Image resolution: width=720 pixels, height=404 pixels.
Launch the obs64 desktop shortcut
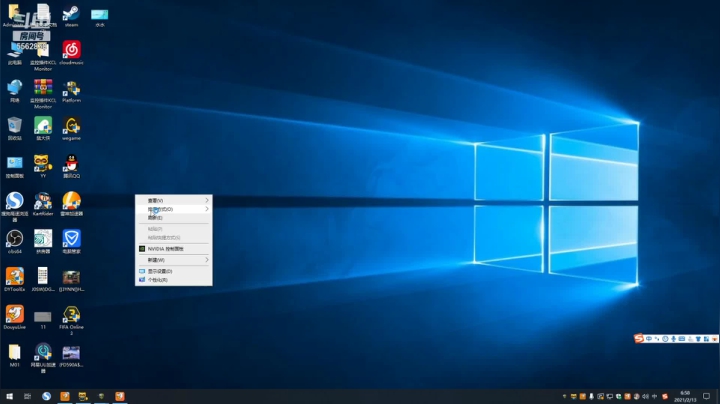[15, 242]
